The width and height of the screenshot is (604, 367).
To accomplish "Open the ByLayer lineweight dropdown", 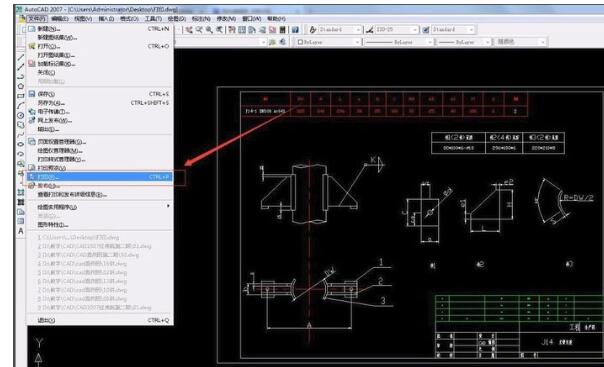I will pos(464,42).
